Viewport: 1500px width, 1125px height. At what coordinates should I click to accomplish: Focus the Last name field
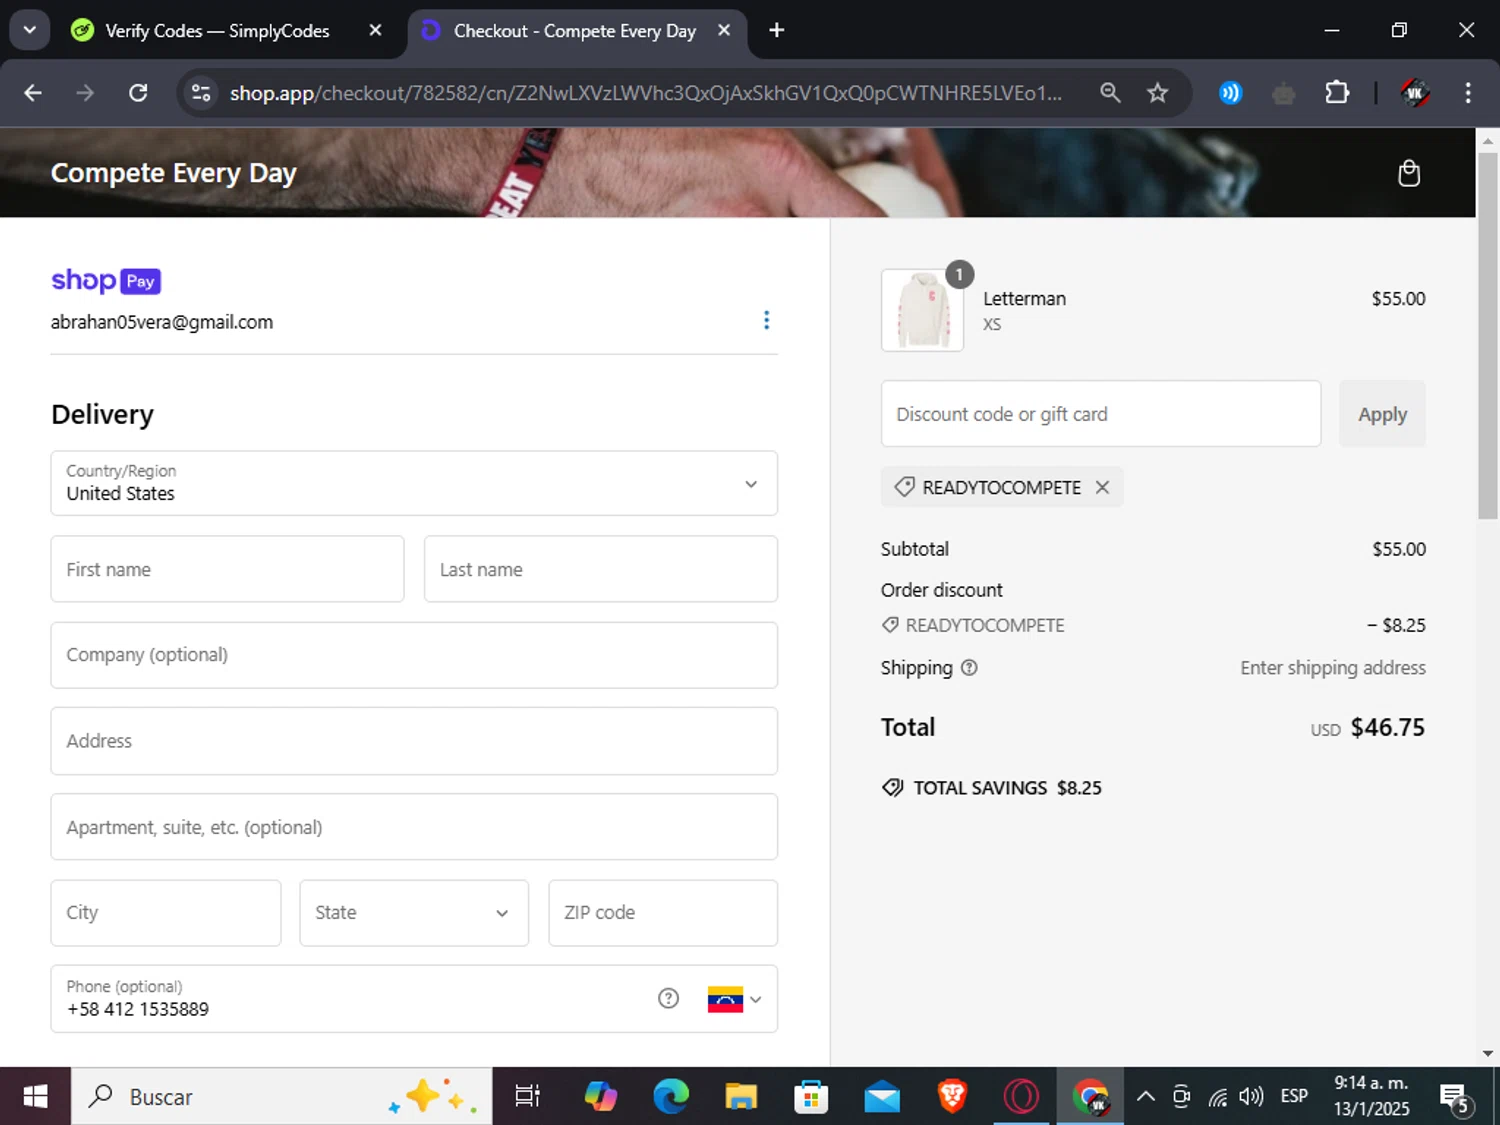(x=600, y=569)
